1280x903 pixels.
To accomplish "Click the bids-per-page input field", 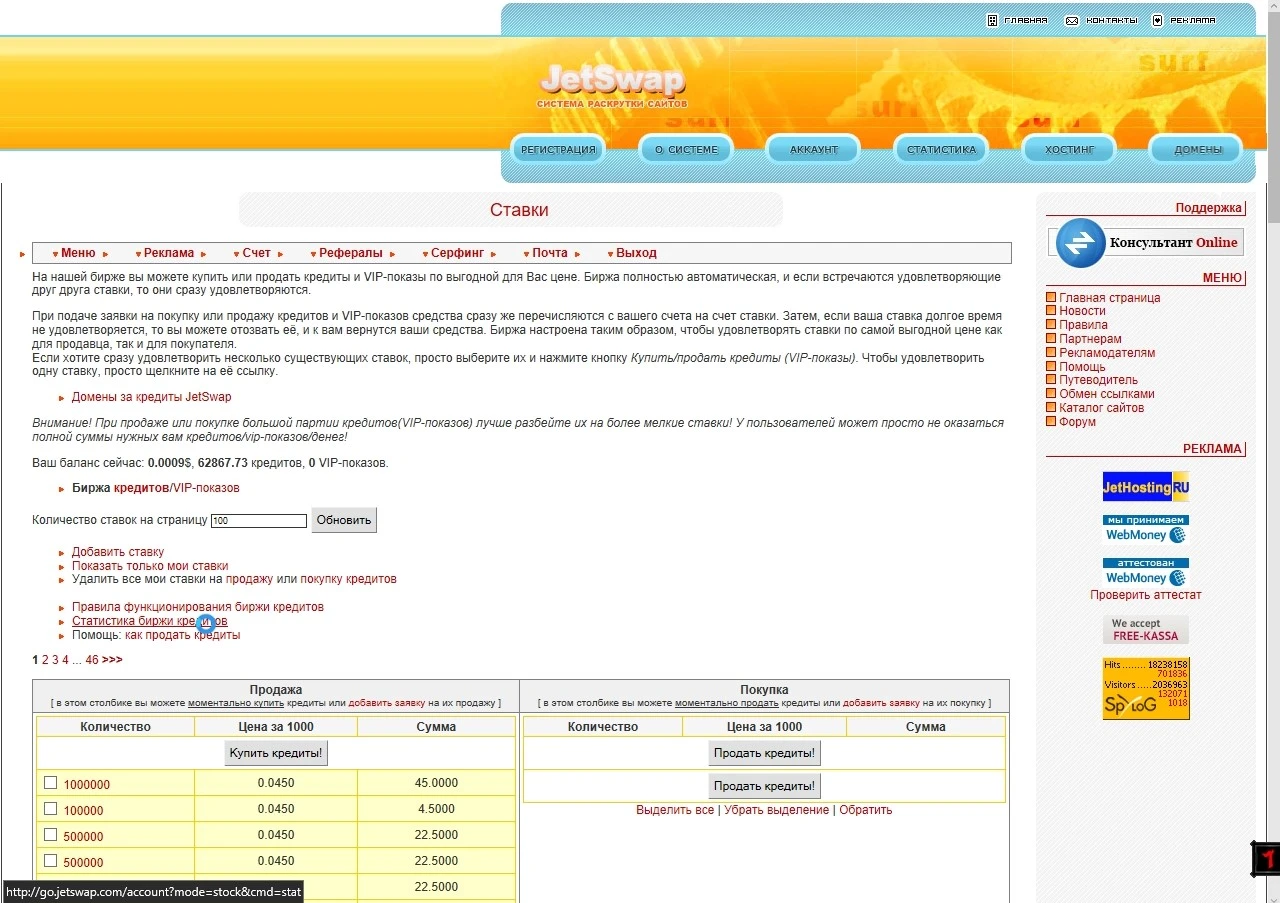I will (x=259, y=521).
